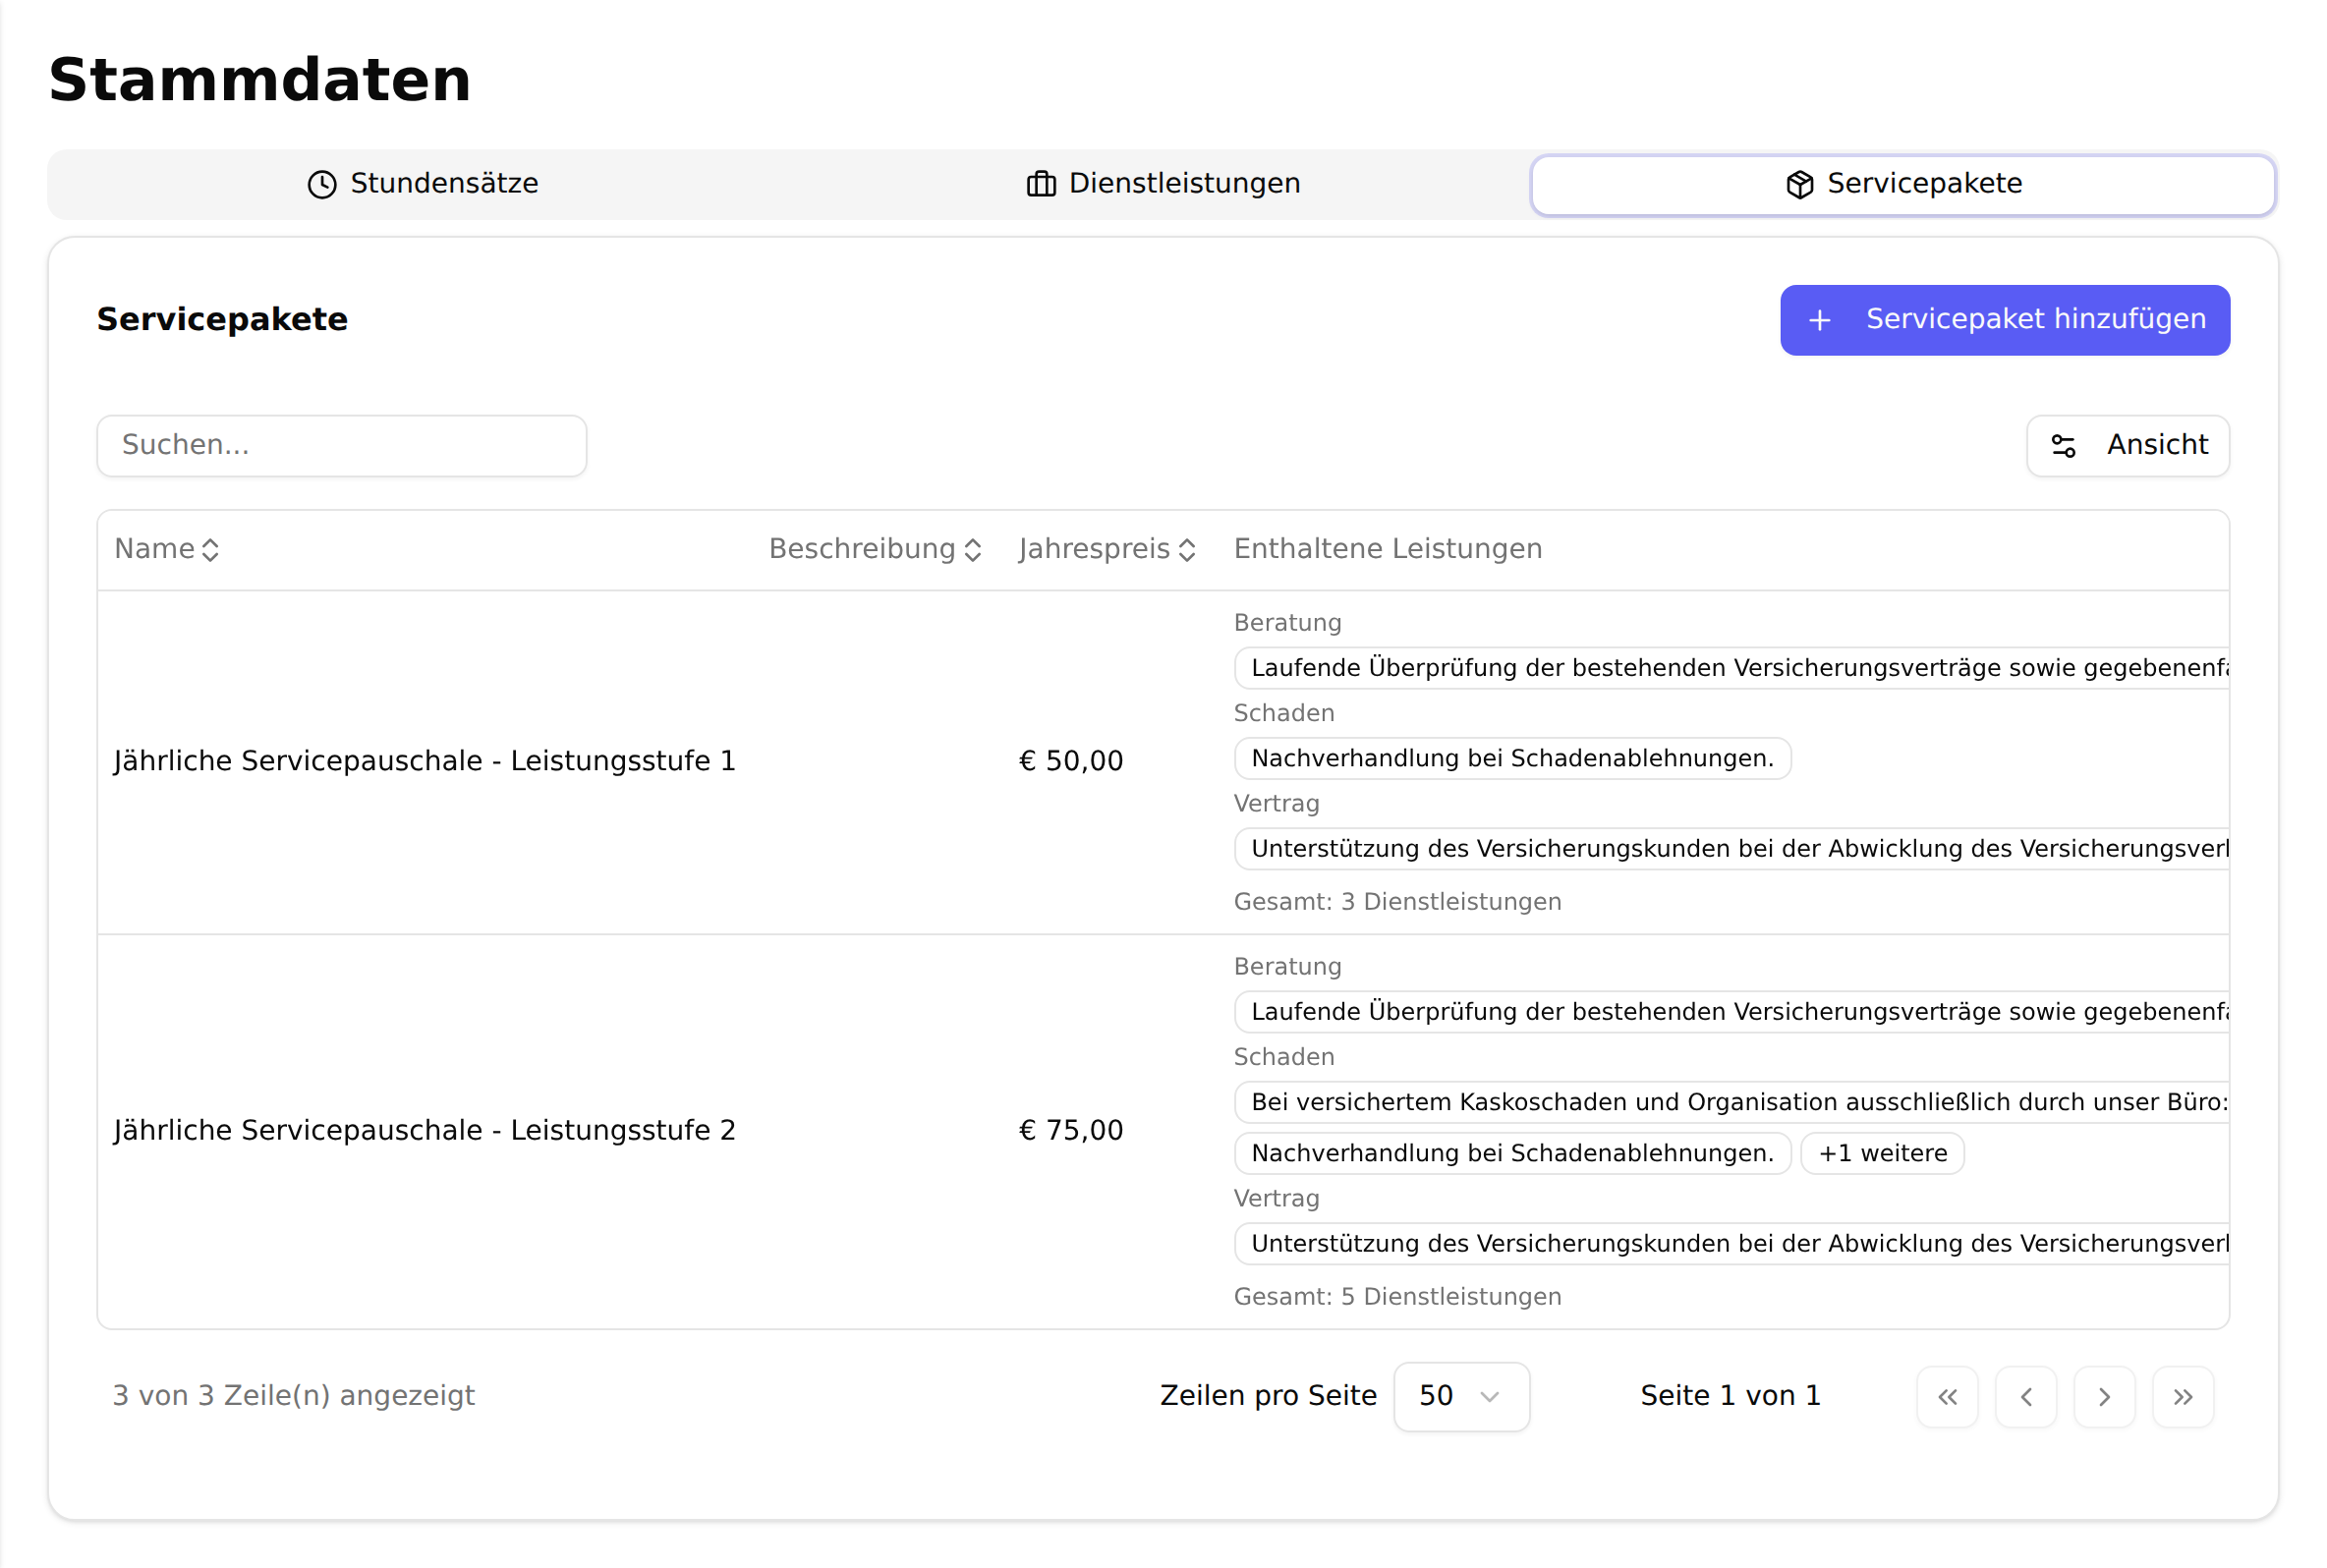
Task: Click Gesamt: 3 Dienstleistungen text
Action: coord(1397,902)
